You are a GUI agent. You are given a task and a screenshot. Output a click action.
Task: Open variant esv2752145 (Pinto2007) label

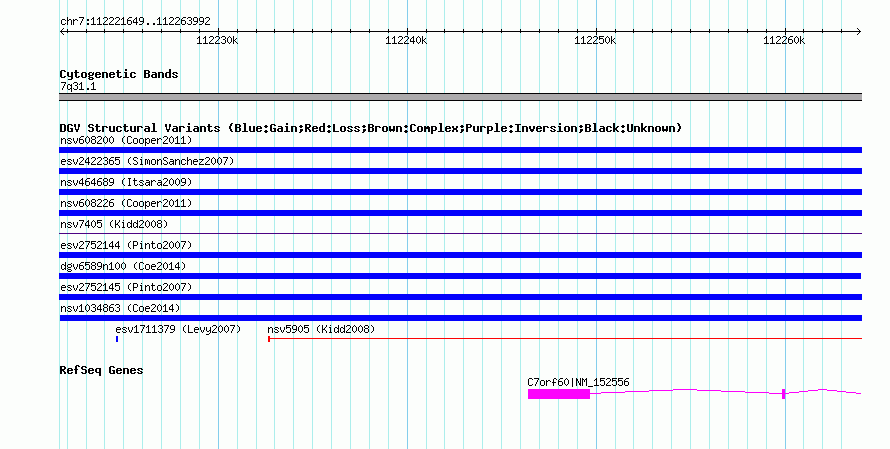(126, 287)
